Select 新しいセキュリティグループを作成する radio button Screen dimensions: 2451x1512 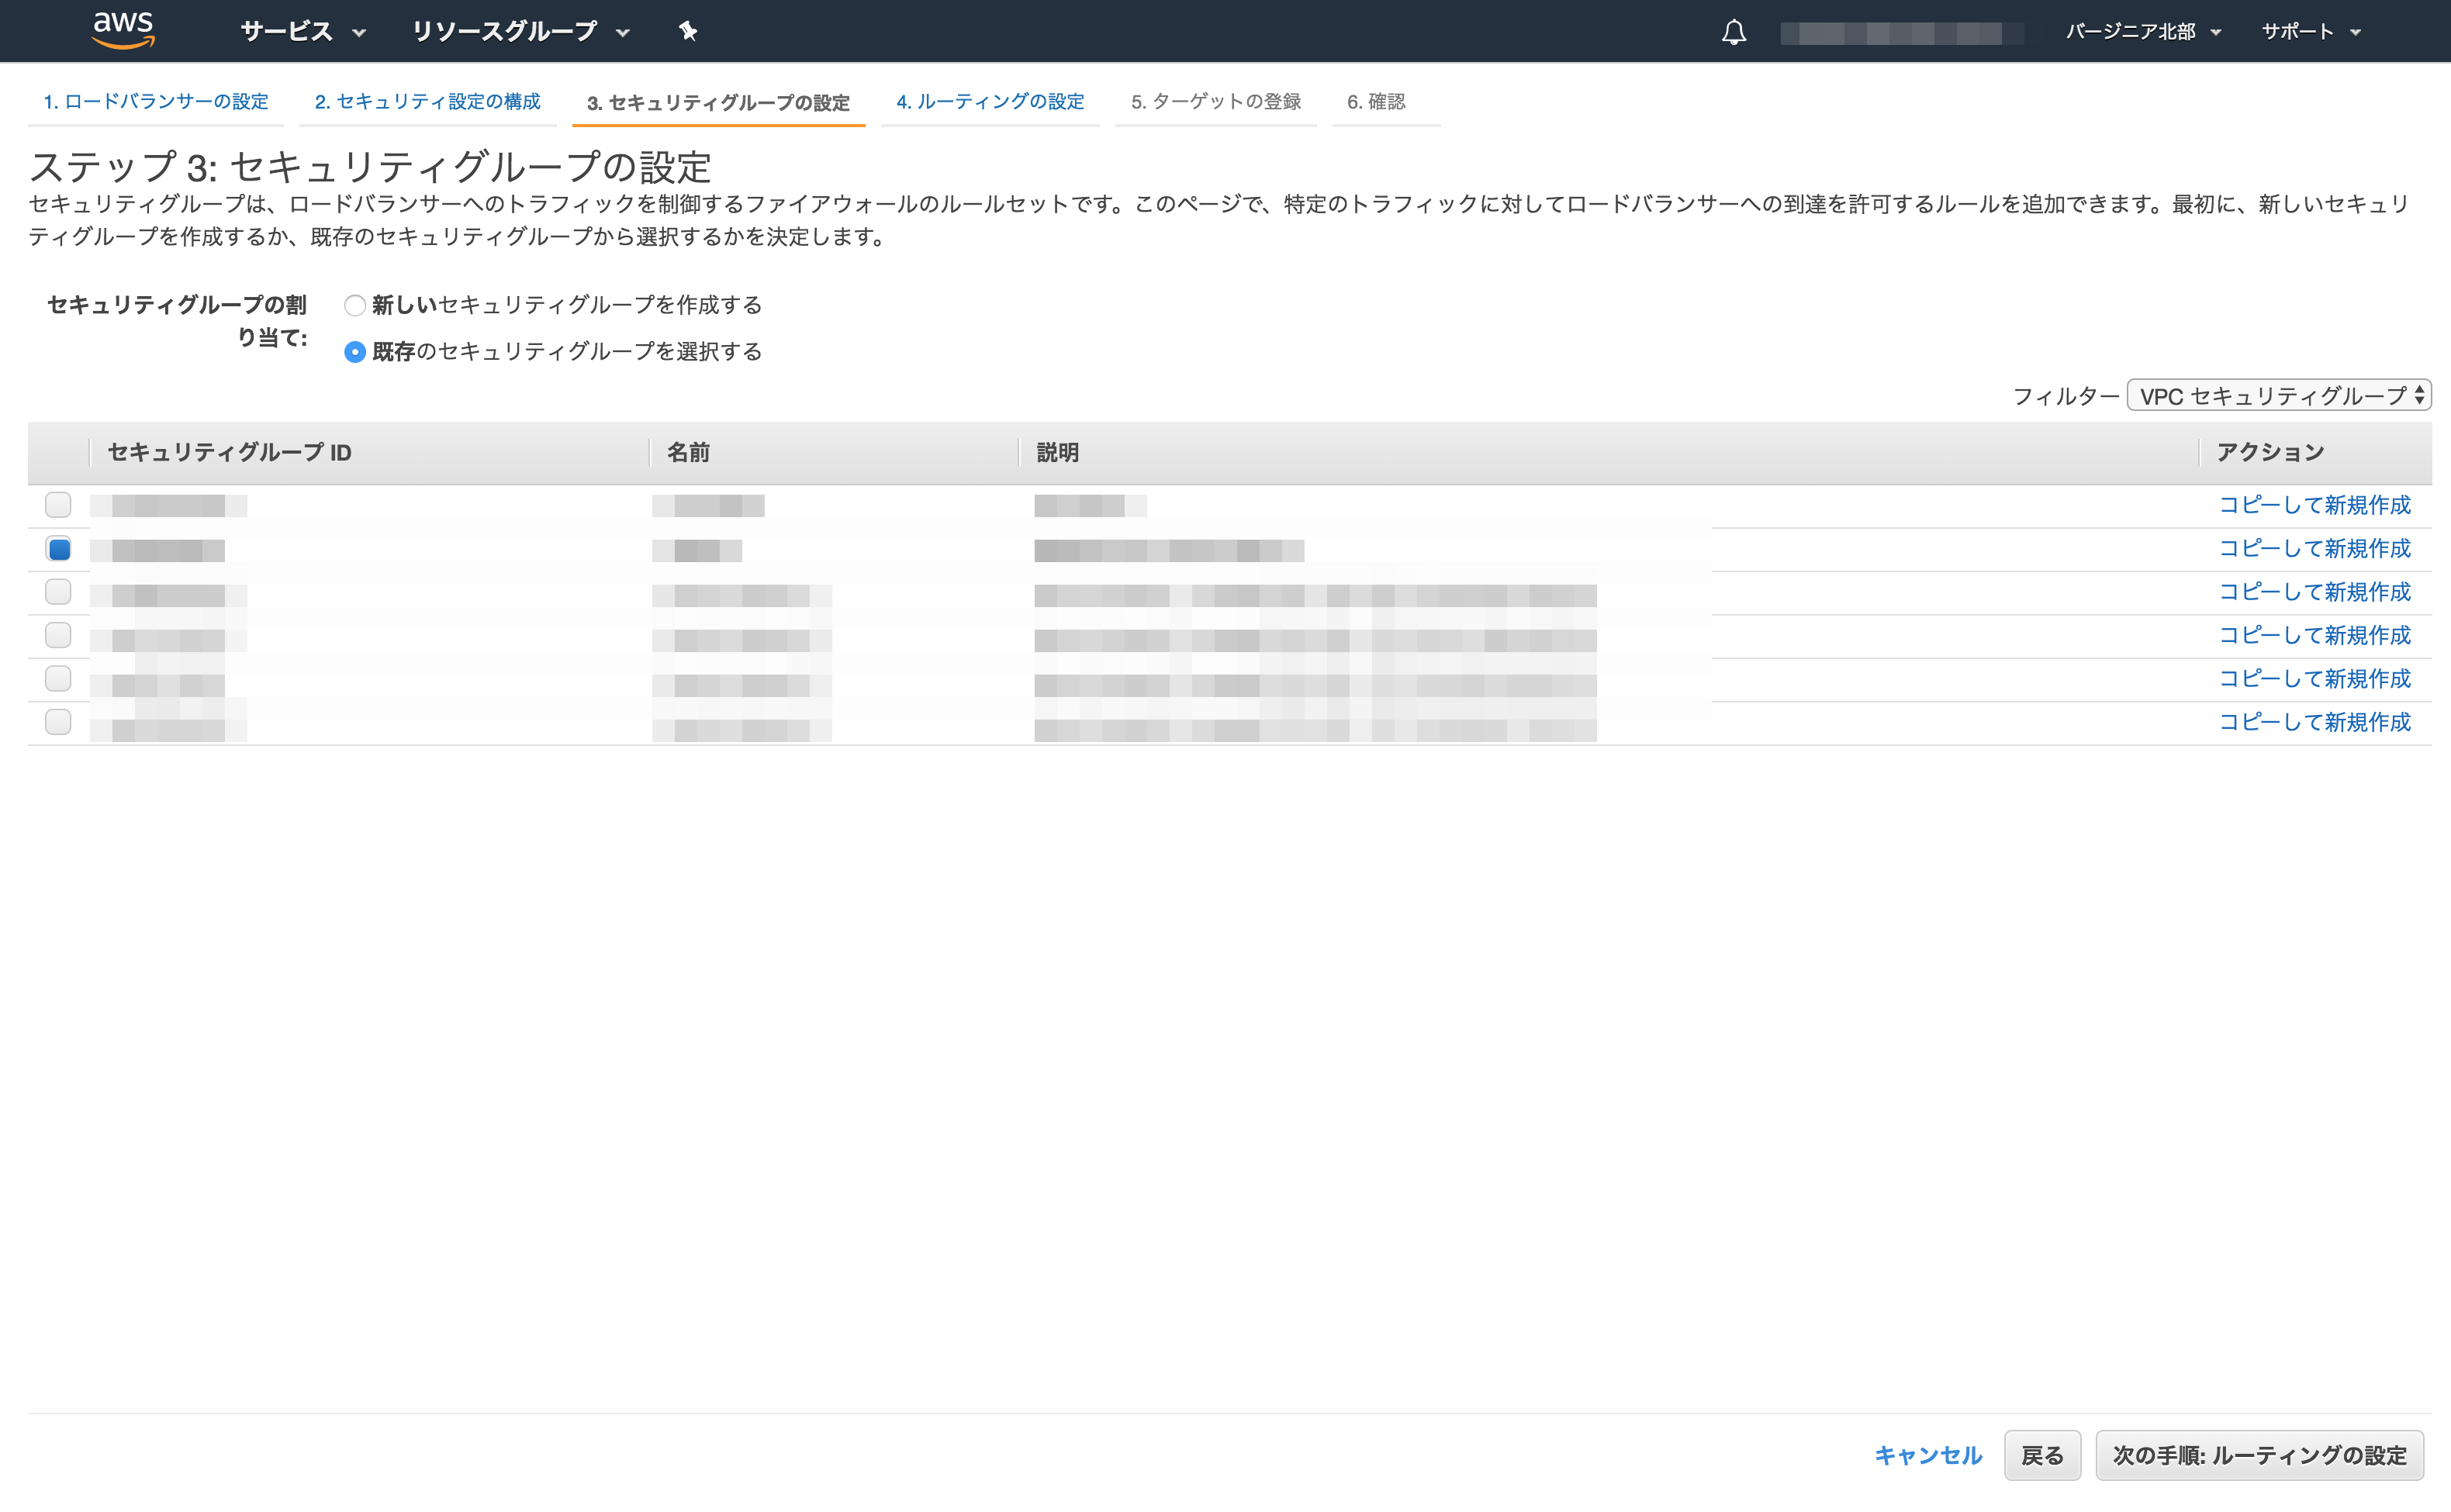[354, 305]
